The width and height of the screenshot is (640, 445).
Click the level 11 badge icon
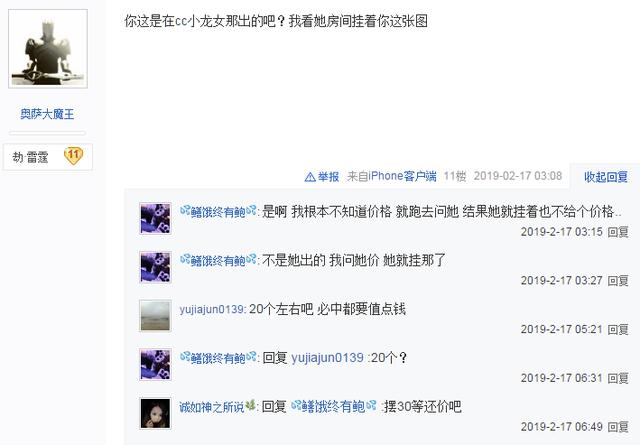[x=73, y=156]
